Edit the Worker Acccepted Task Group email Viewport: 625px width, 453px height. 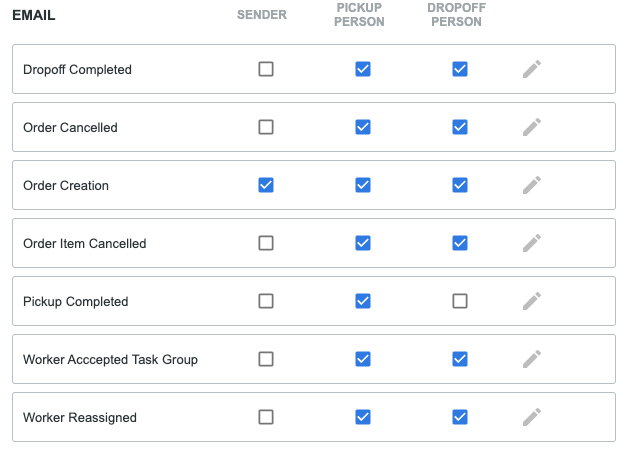click(532, 359)
